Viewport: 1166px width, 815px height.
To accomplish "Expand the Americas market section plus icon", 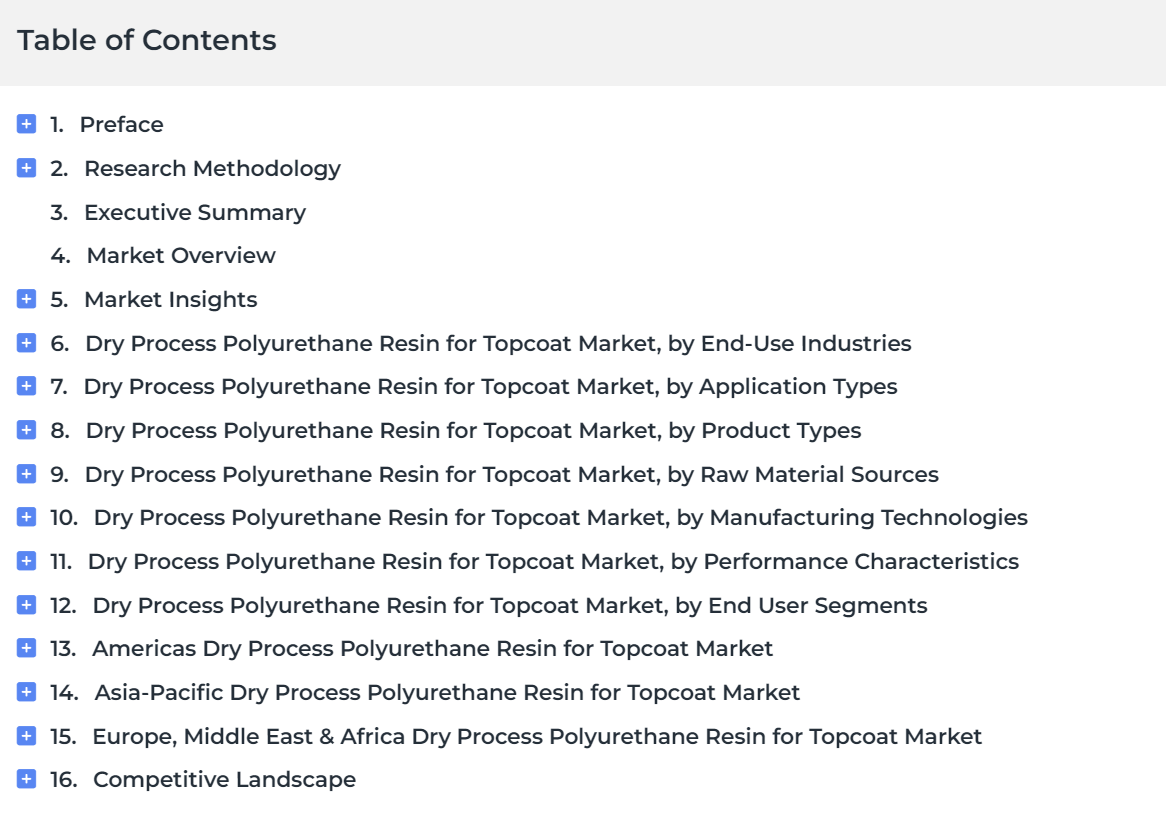I will (26, 648).
